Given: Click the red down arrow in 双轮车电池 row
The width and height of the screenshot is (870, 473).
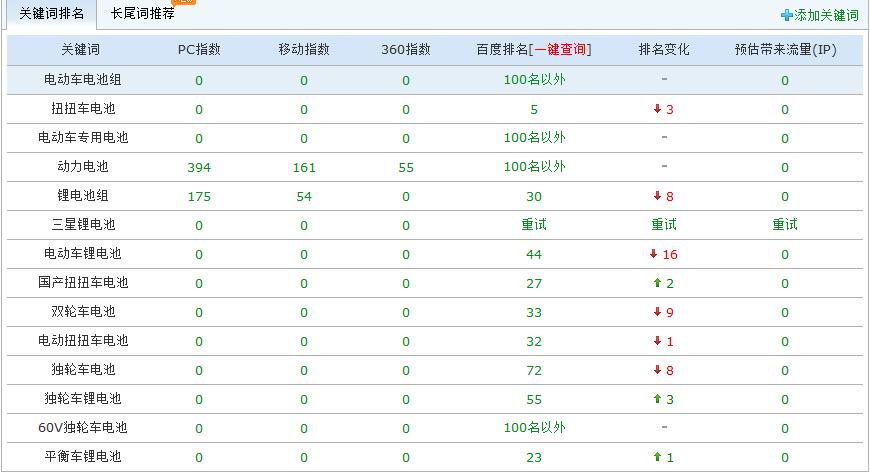Looking at the screenshot, I should click(x=657, y=312).
